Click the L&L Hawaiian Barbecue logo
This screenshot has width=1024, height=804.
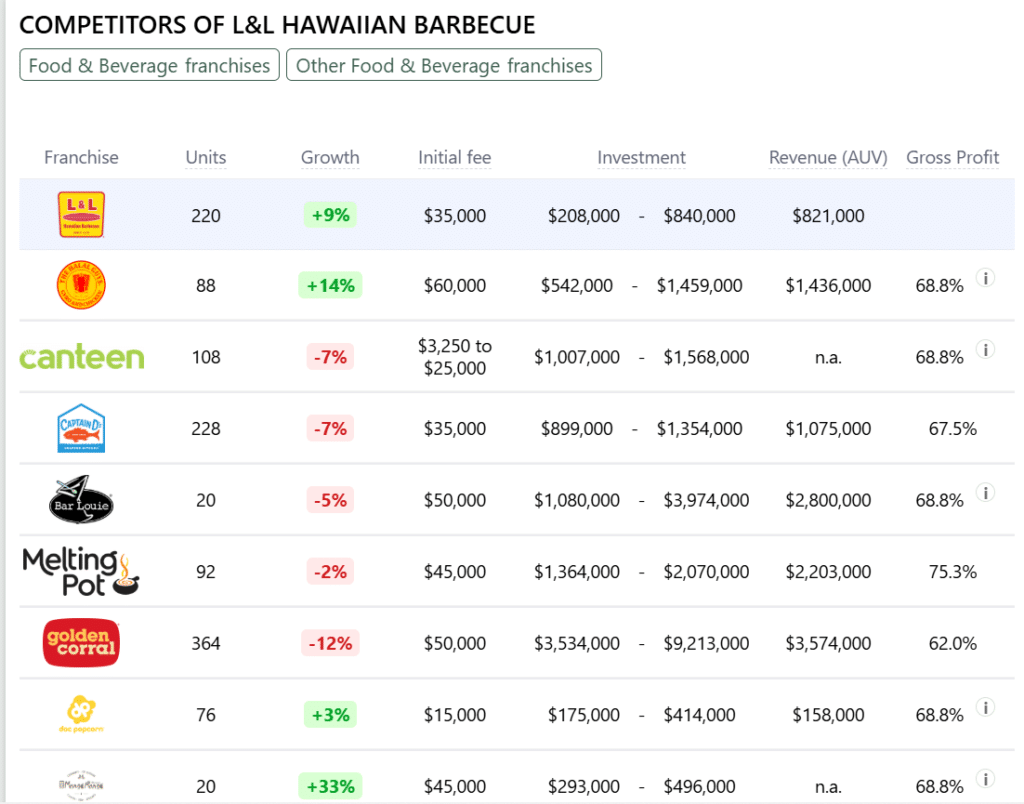coord(81,214)
